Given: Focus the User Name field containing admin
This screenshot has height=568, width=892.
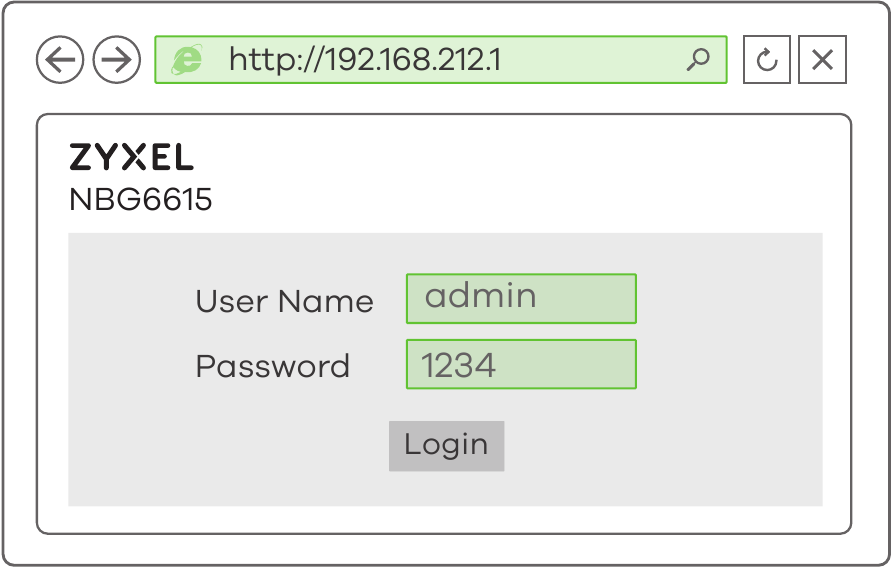Looking at the screenshot, I should tap(521, 299).
